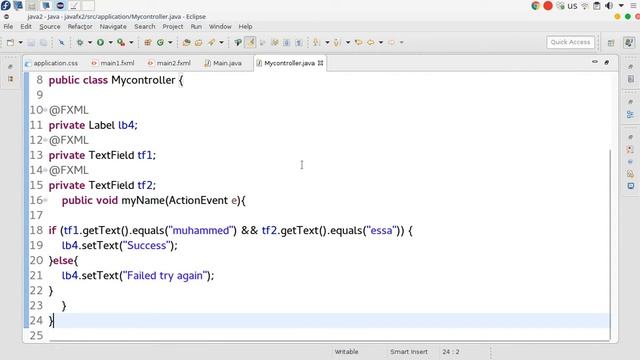
Task: Open the Previous Annotation dropdown arrow
Action: [x=348, y=42]
